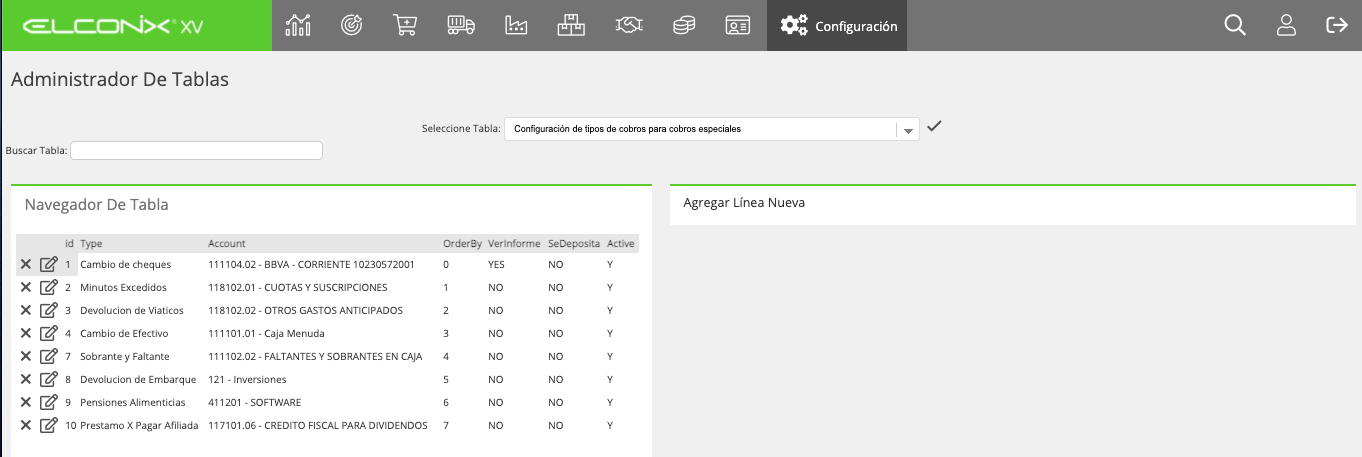Open the shopping cart module icon

coord(405,25)
